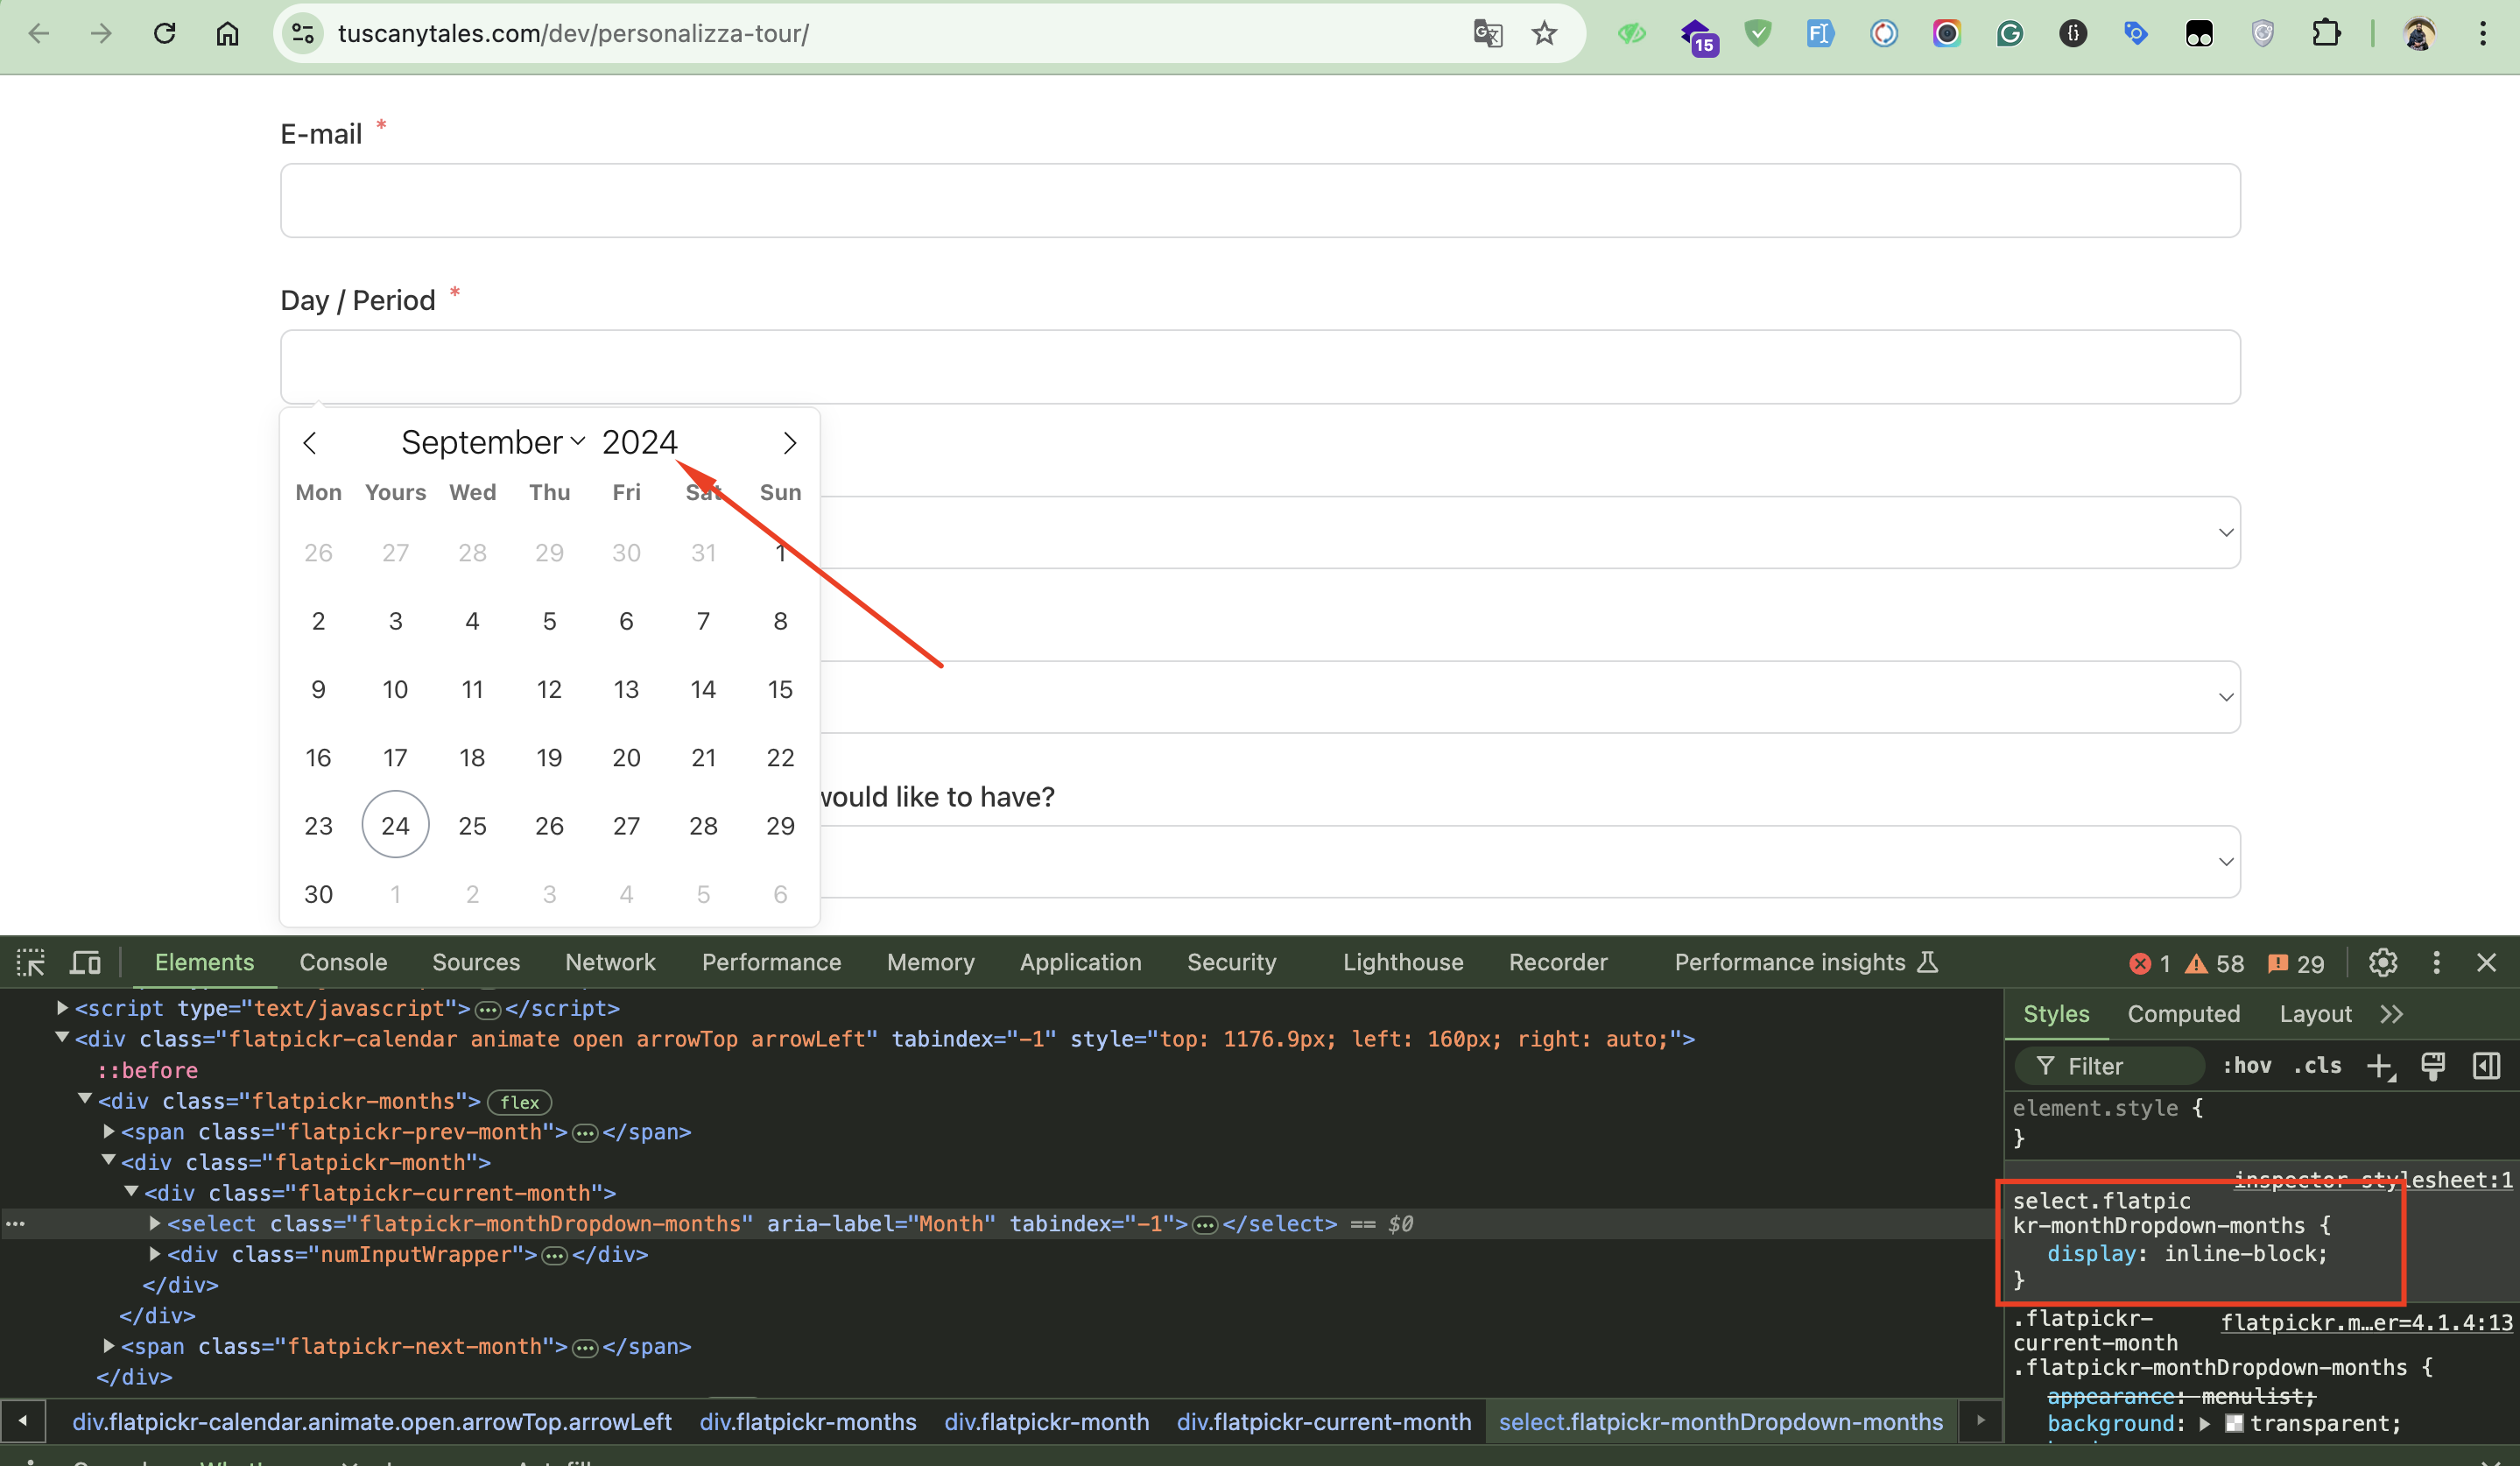Open the Chrome profile avatar
The image size is (2520, 1466).
(x=2418, y=33)
